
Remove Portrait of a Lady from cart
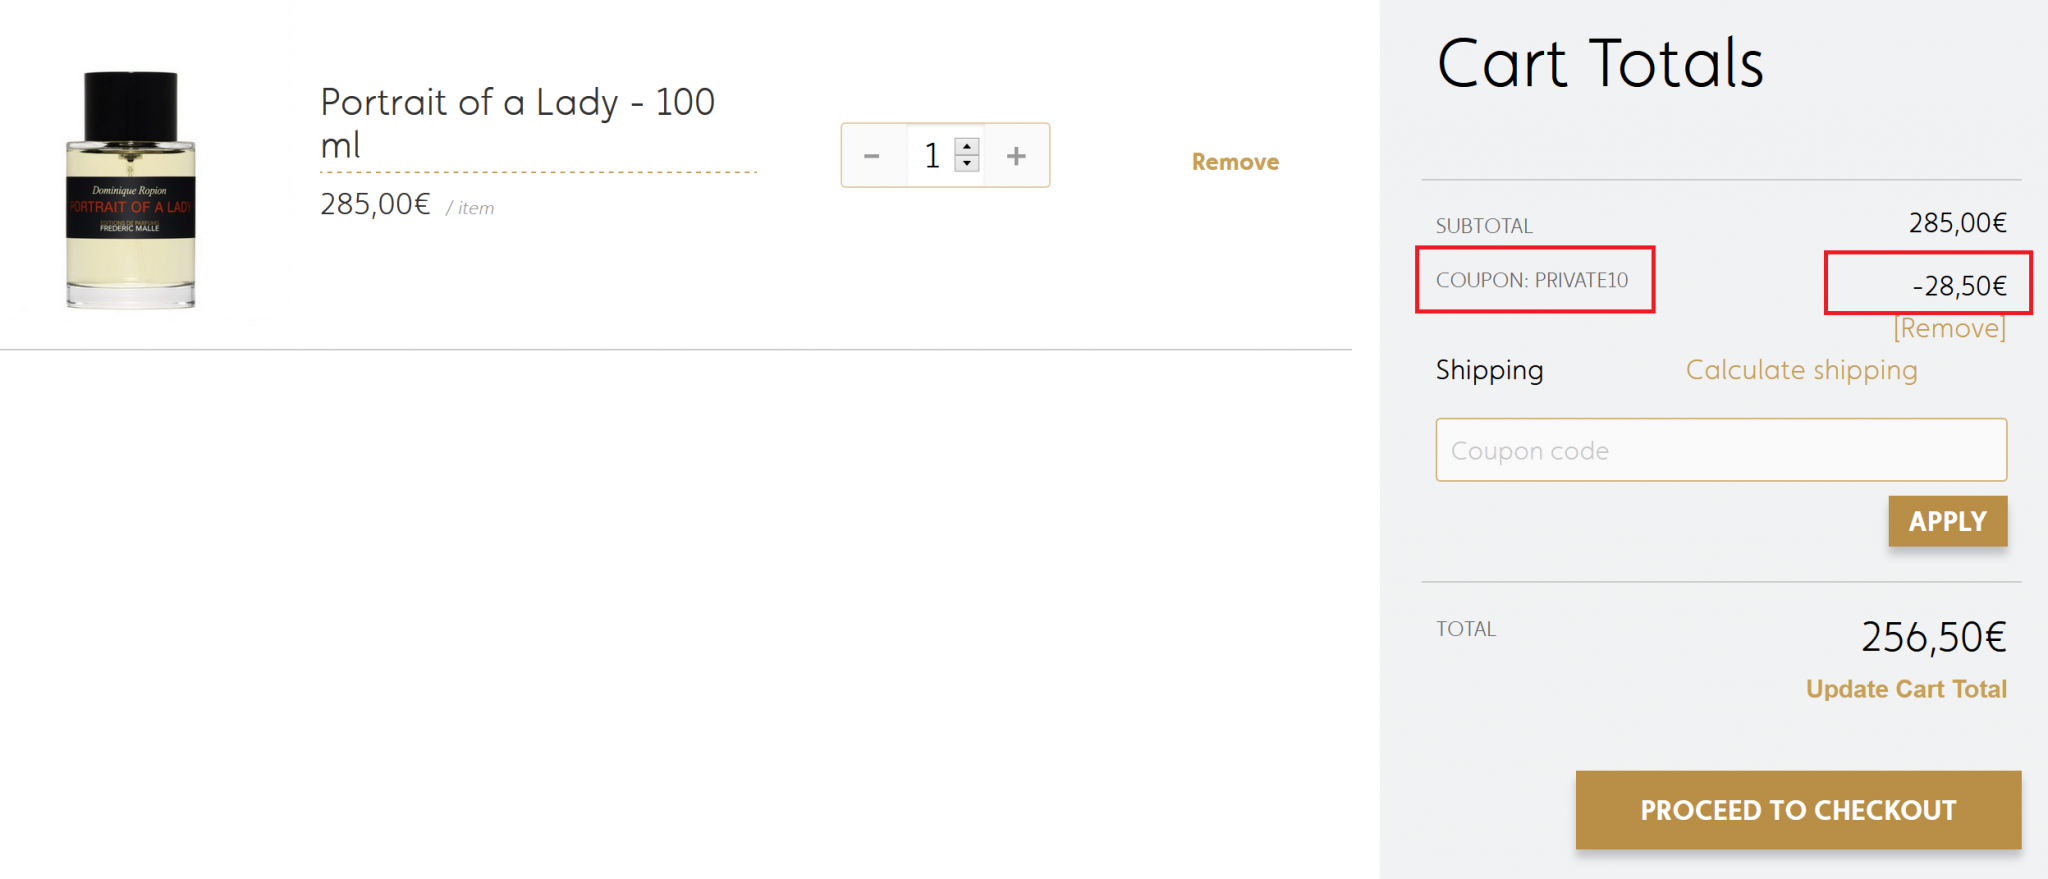pos(1235,162)
